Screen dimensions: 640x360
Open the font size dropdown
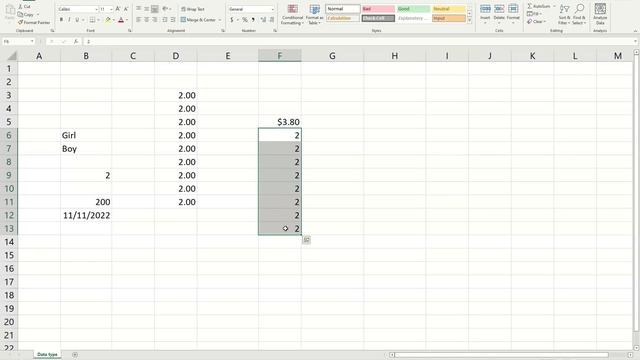coord(111,9)
